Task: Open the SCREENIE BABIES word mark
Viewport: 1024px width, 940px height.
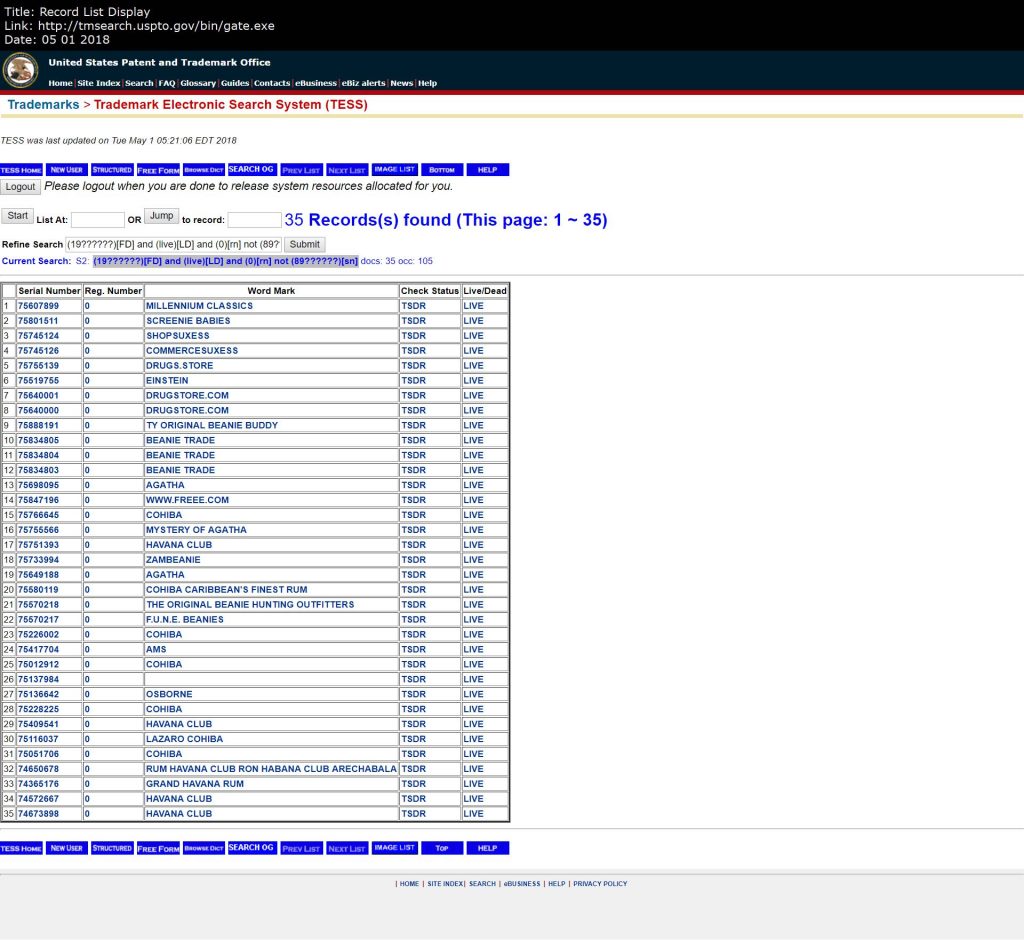Action: (188, 321)
